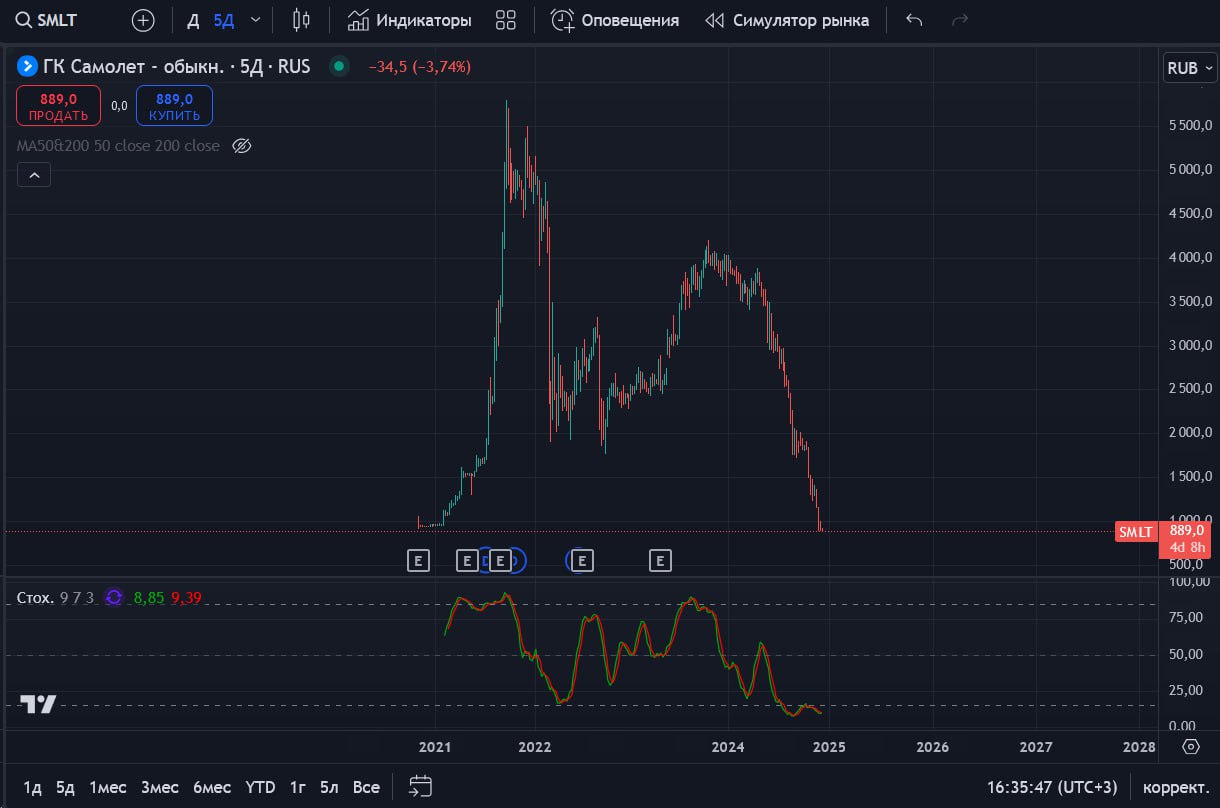Viewport: 1220px width, 808px height.
Task: Click the ГК Самолет symbol logo icon
Action: tap(27, 67)
